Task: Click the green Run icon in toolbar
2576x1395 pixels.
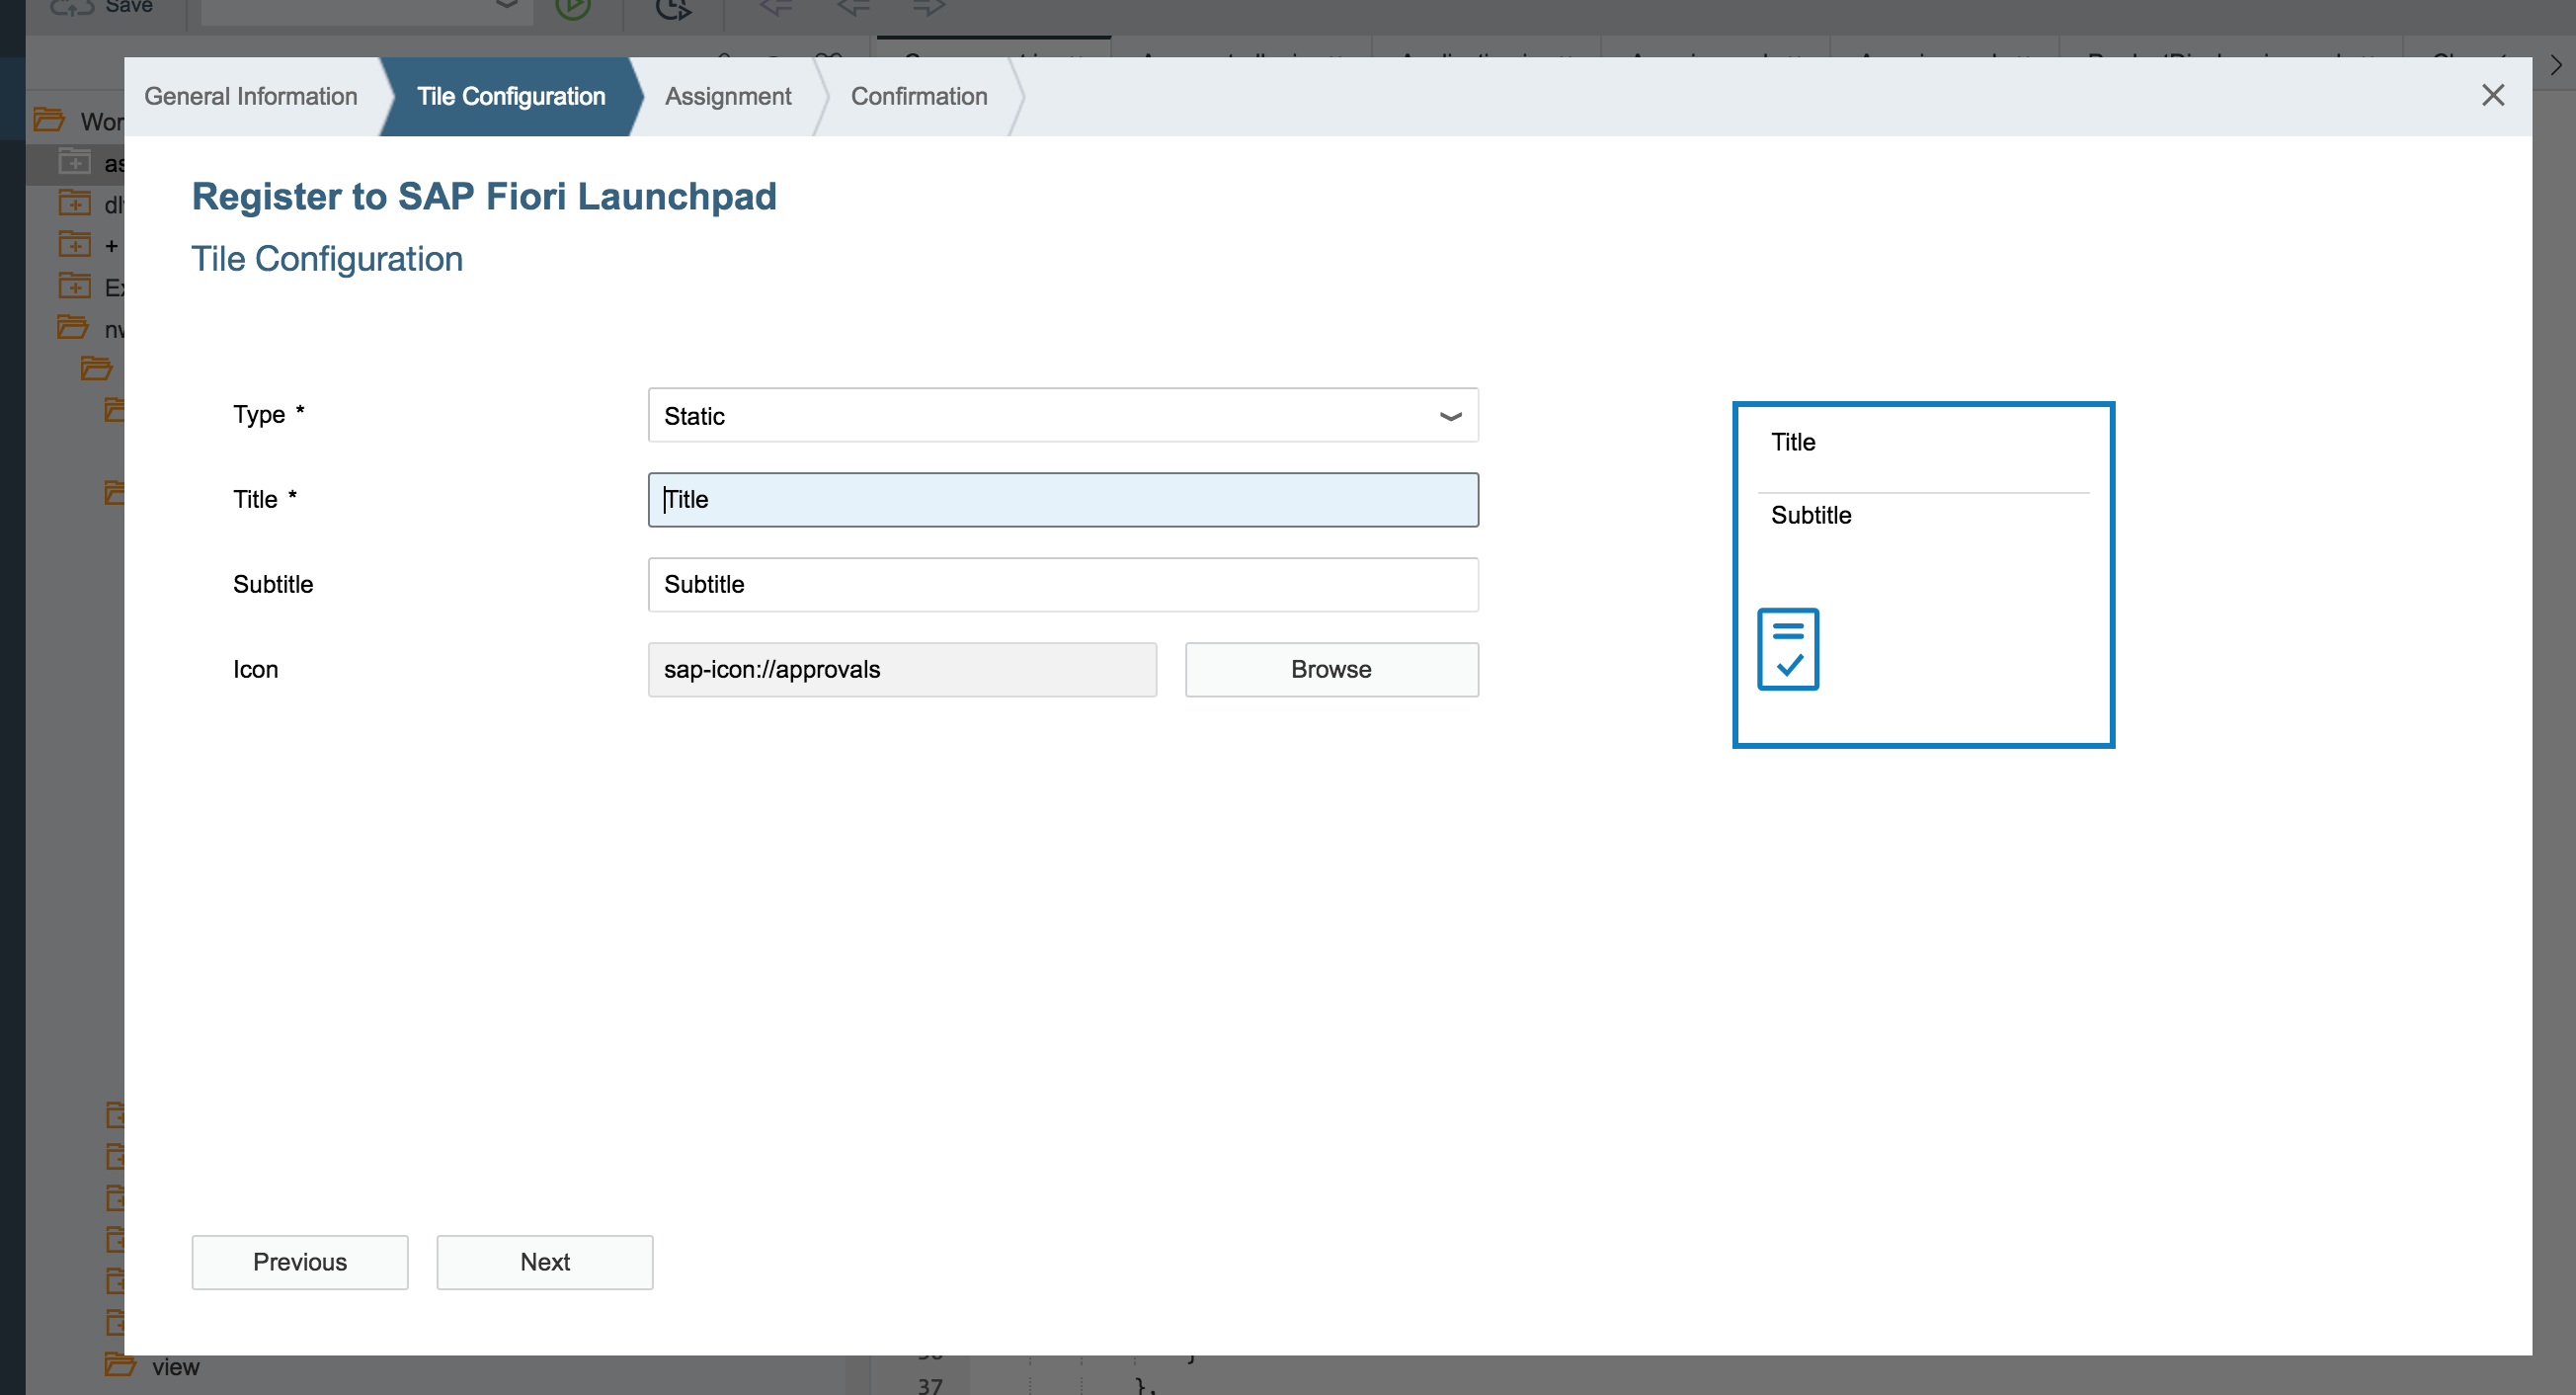Action: 573,8
